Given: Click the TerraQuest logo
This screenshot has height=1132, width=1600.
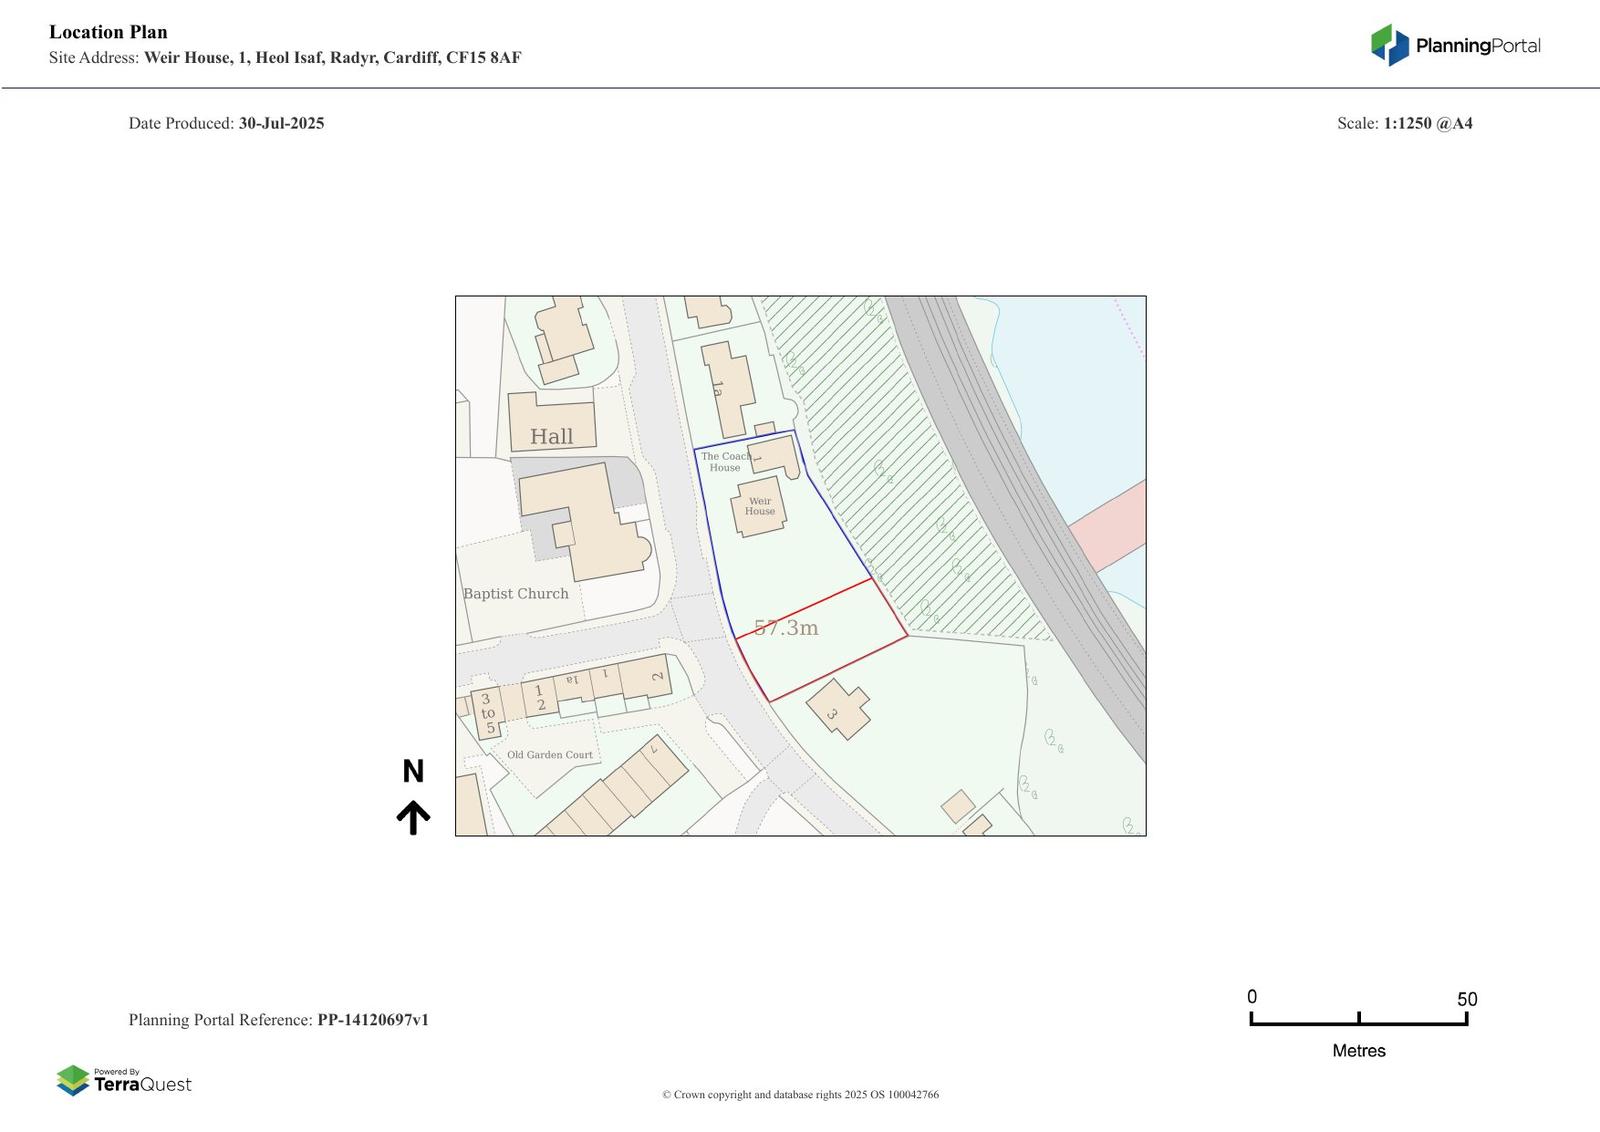Looking at the screenshot, I should (124, 1081).
